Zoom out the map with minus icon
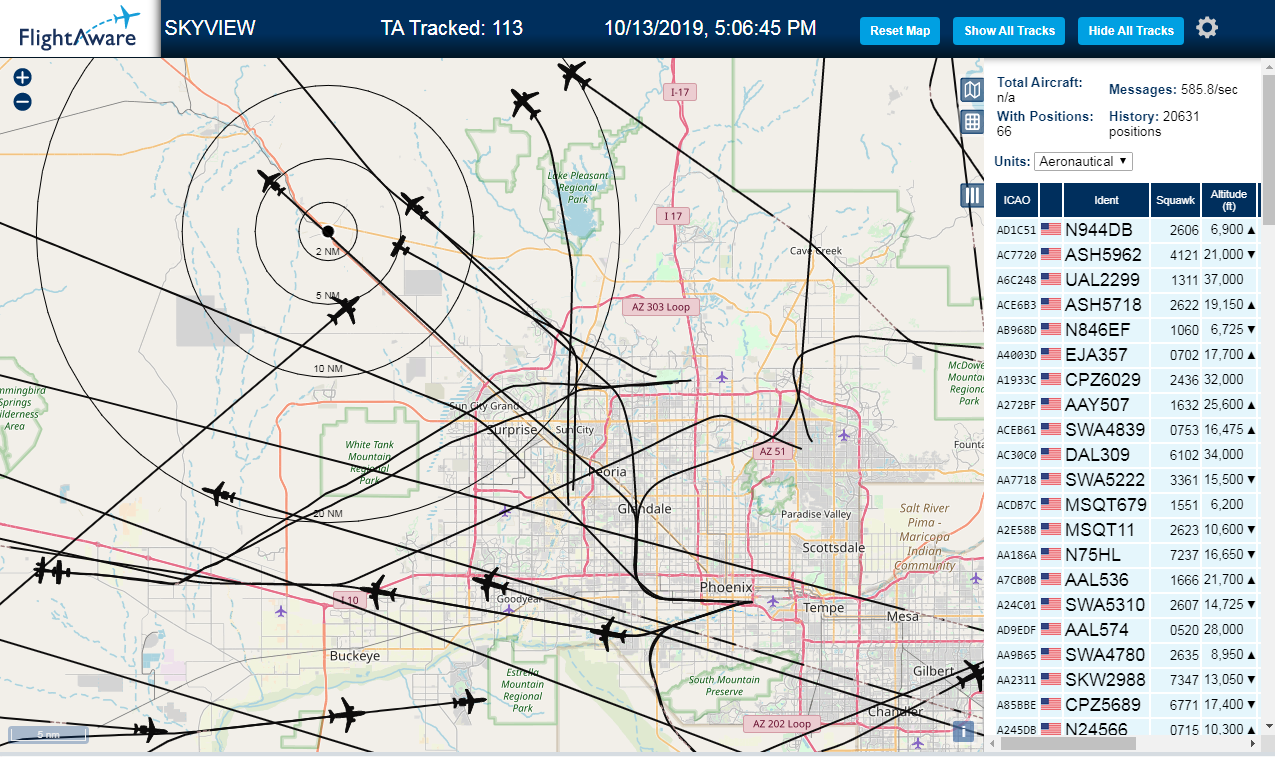The image size is (1275, 757). (x=22, y=101)
